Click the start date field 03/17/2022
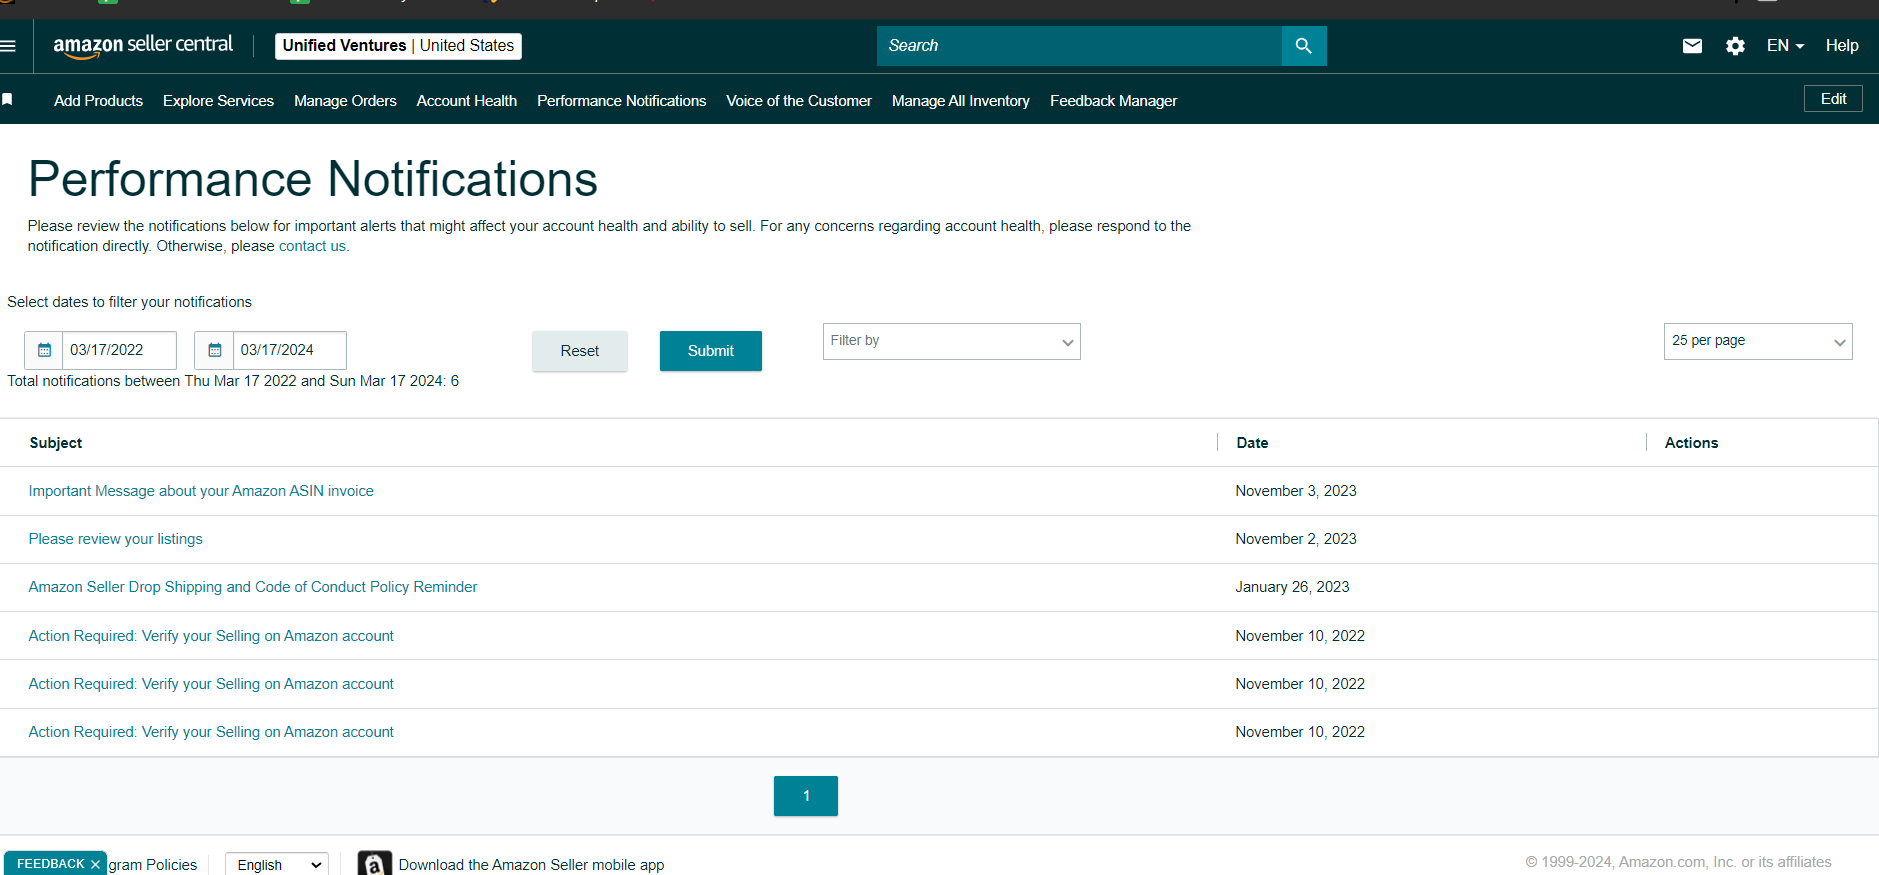Image resolution: width=1879 pixels, height=875 pixels. click(x=119, y=350)
